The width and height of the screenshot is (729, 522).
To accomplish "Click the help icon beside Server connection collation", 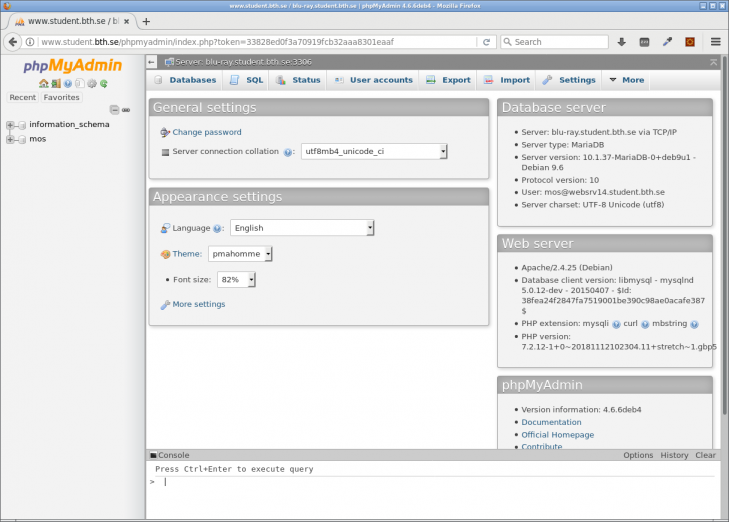I will (x=288, y=152).
